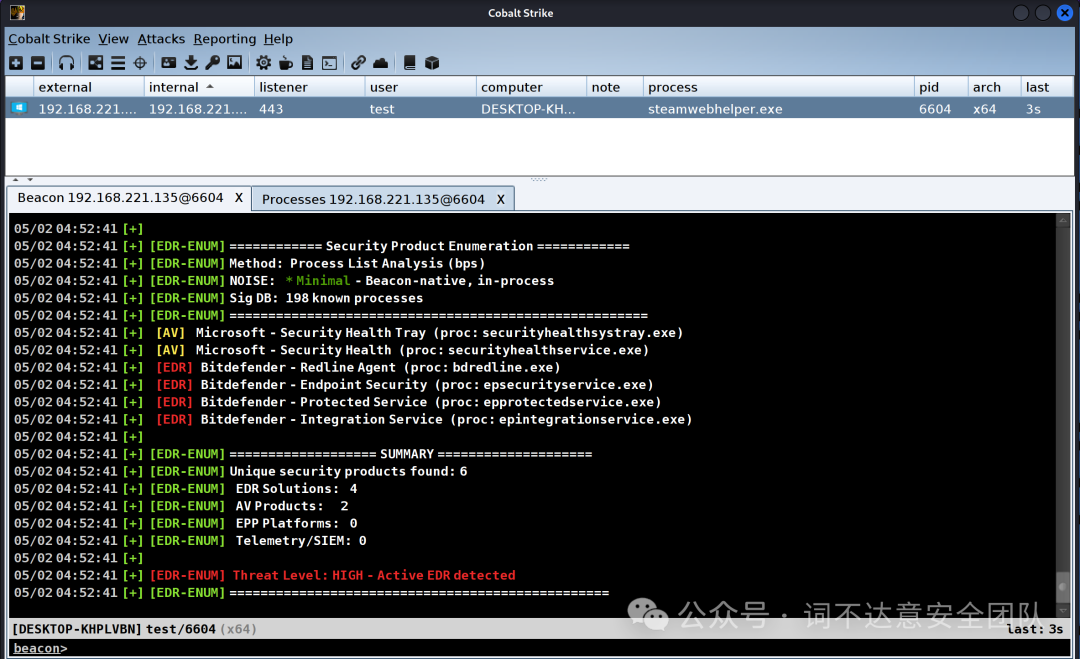The height and width of the screenshot is (659, 1080).
Task: Close the Beacon tab with its X
Action: click(239, 198)
